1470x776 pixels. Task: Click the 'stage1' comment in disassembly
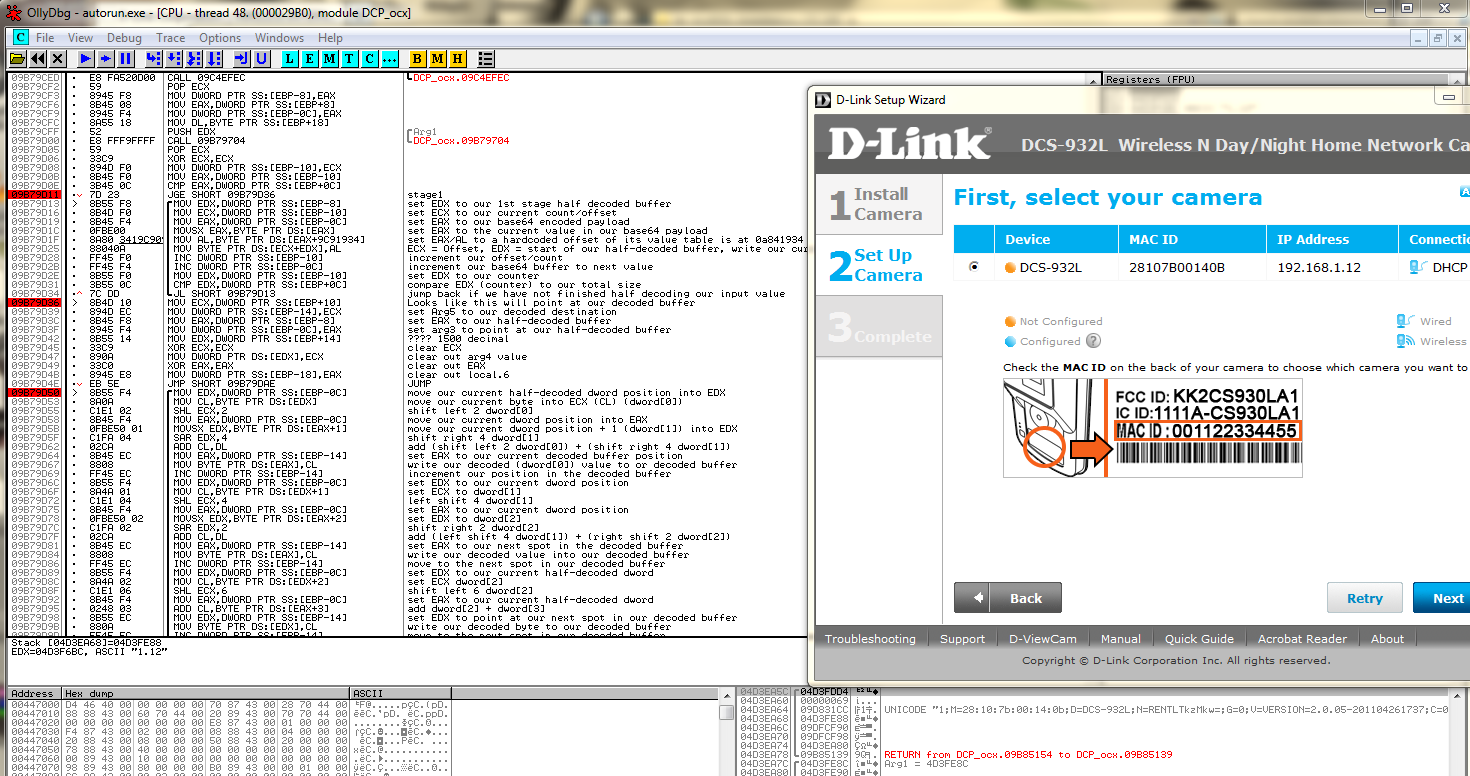point(425,194)
